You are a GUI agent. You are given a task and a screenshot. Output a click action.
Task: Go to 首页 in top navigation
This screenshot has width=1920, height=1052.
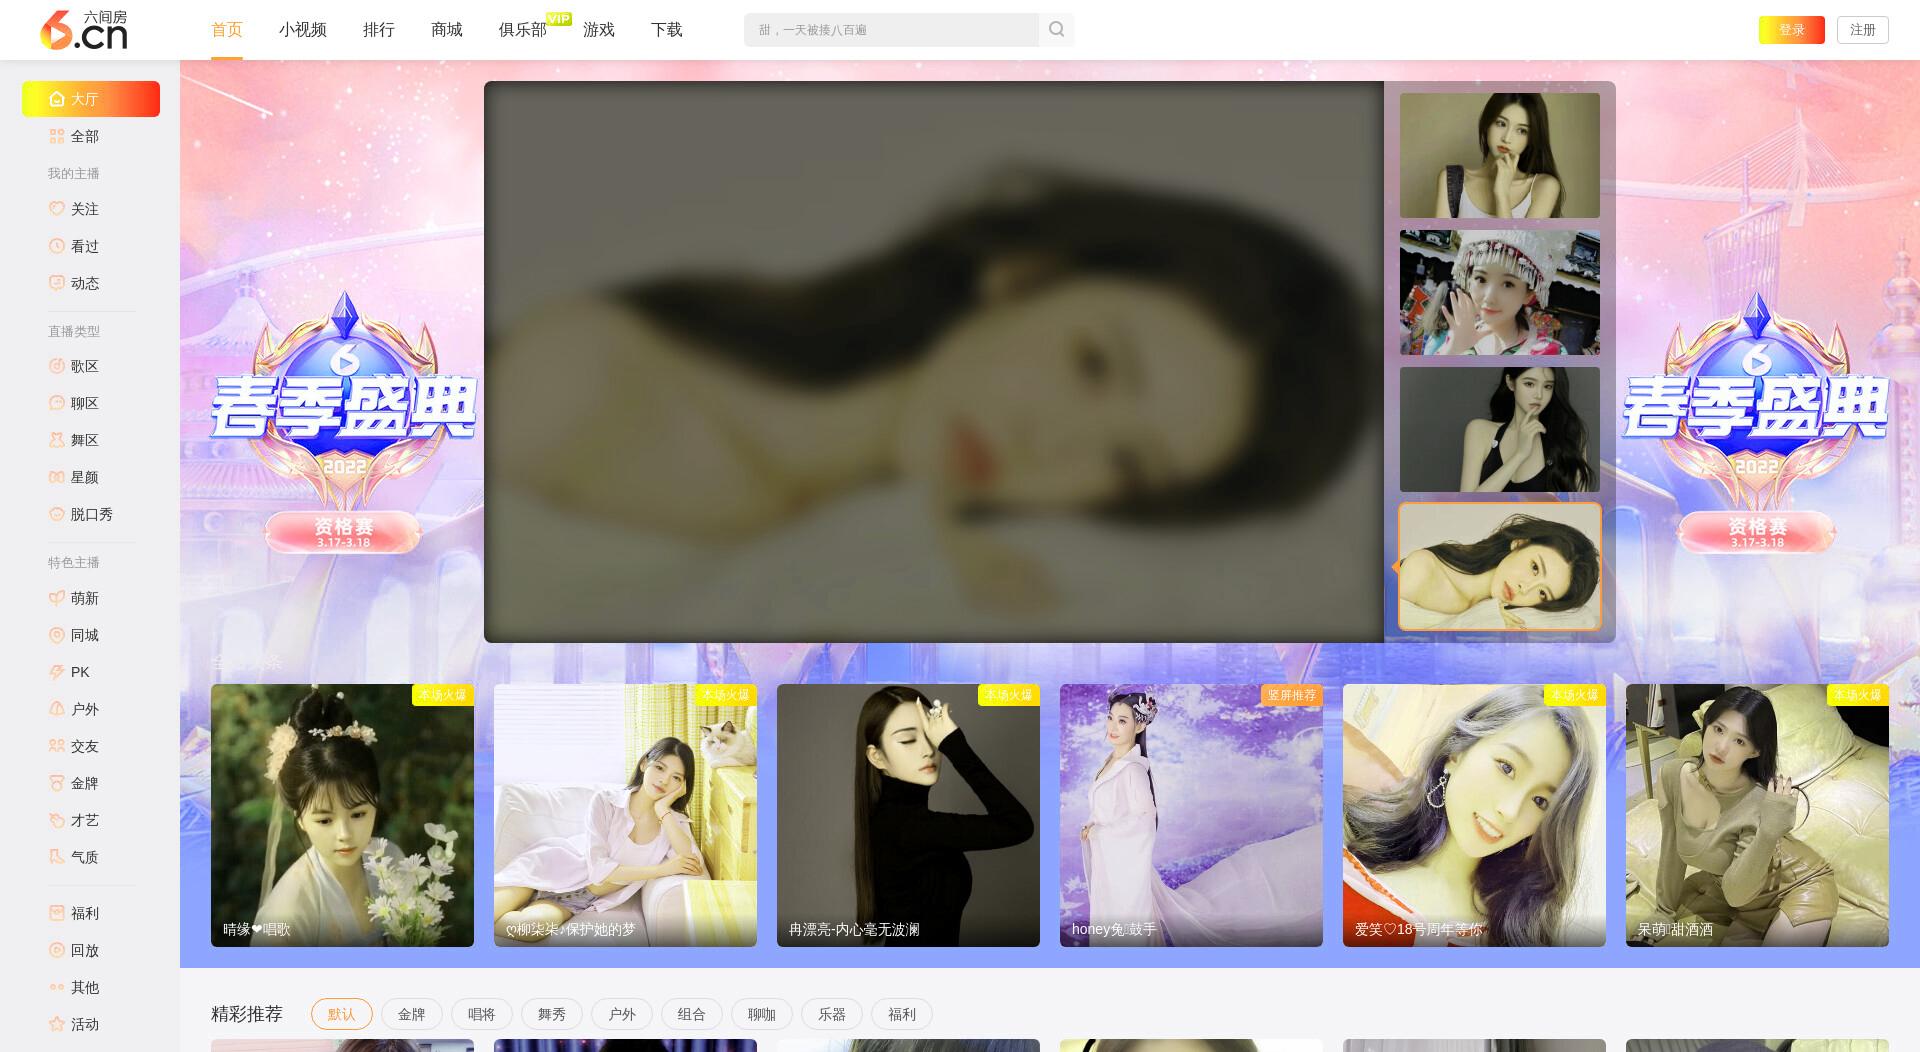227,30
